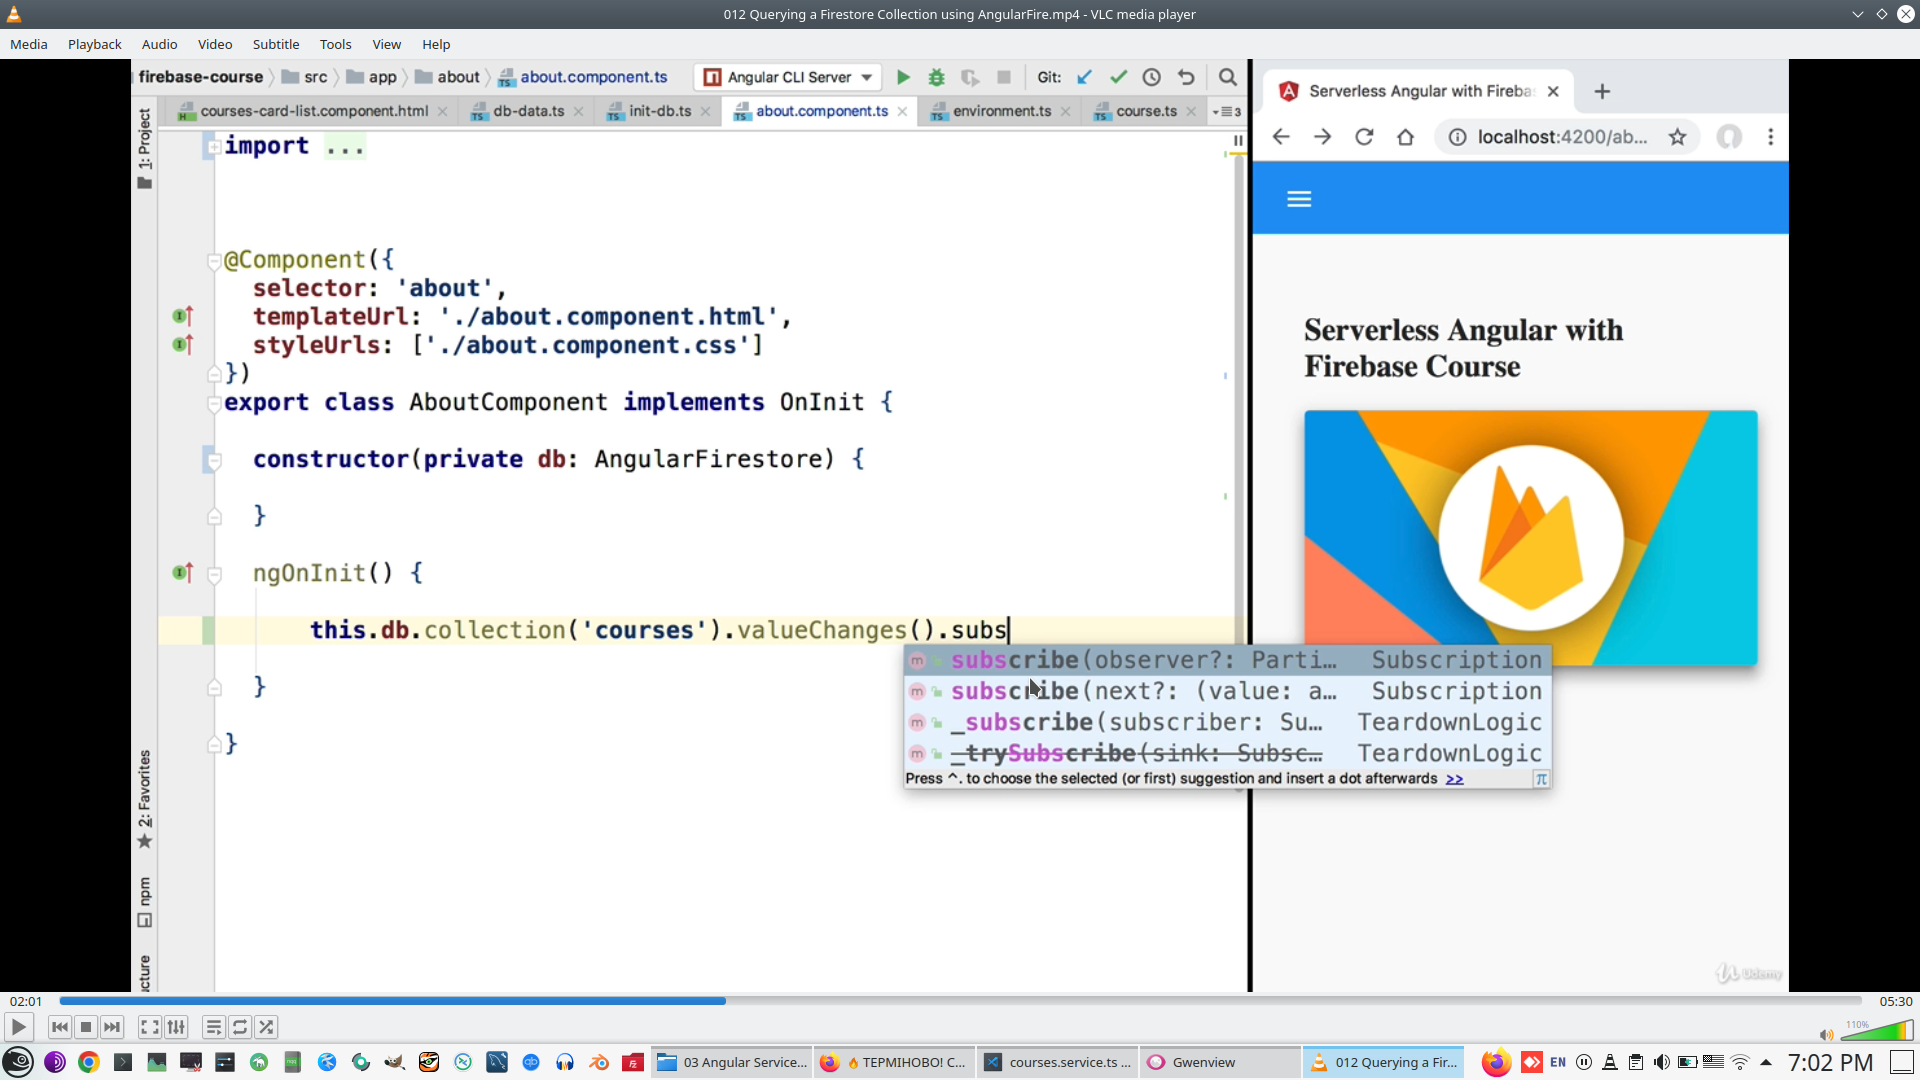Toggle loop repeat mode
The width and height of the screenshot is (1920, 1080).
[240, 1027]
